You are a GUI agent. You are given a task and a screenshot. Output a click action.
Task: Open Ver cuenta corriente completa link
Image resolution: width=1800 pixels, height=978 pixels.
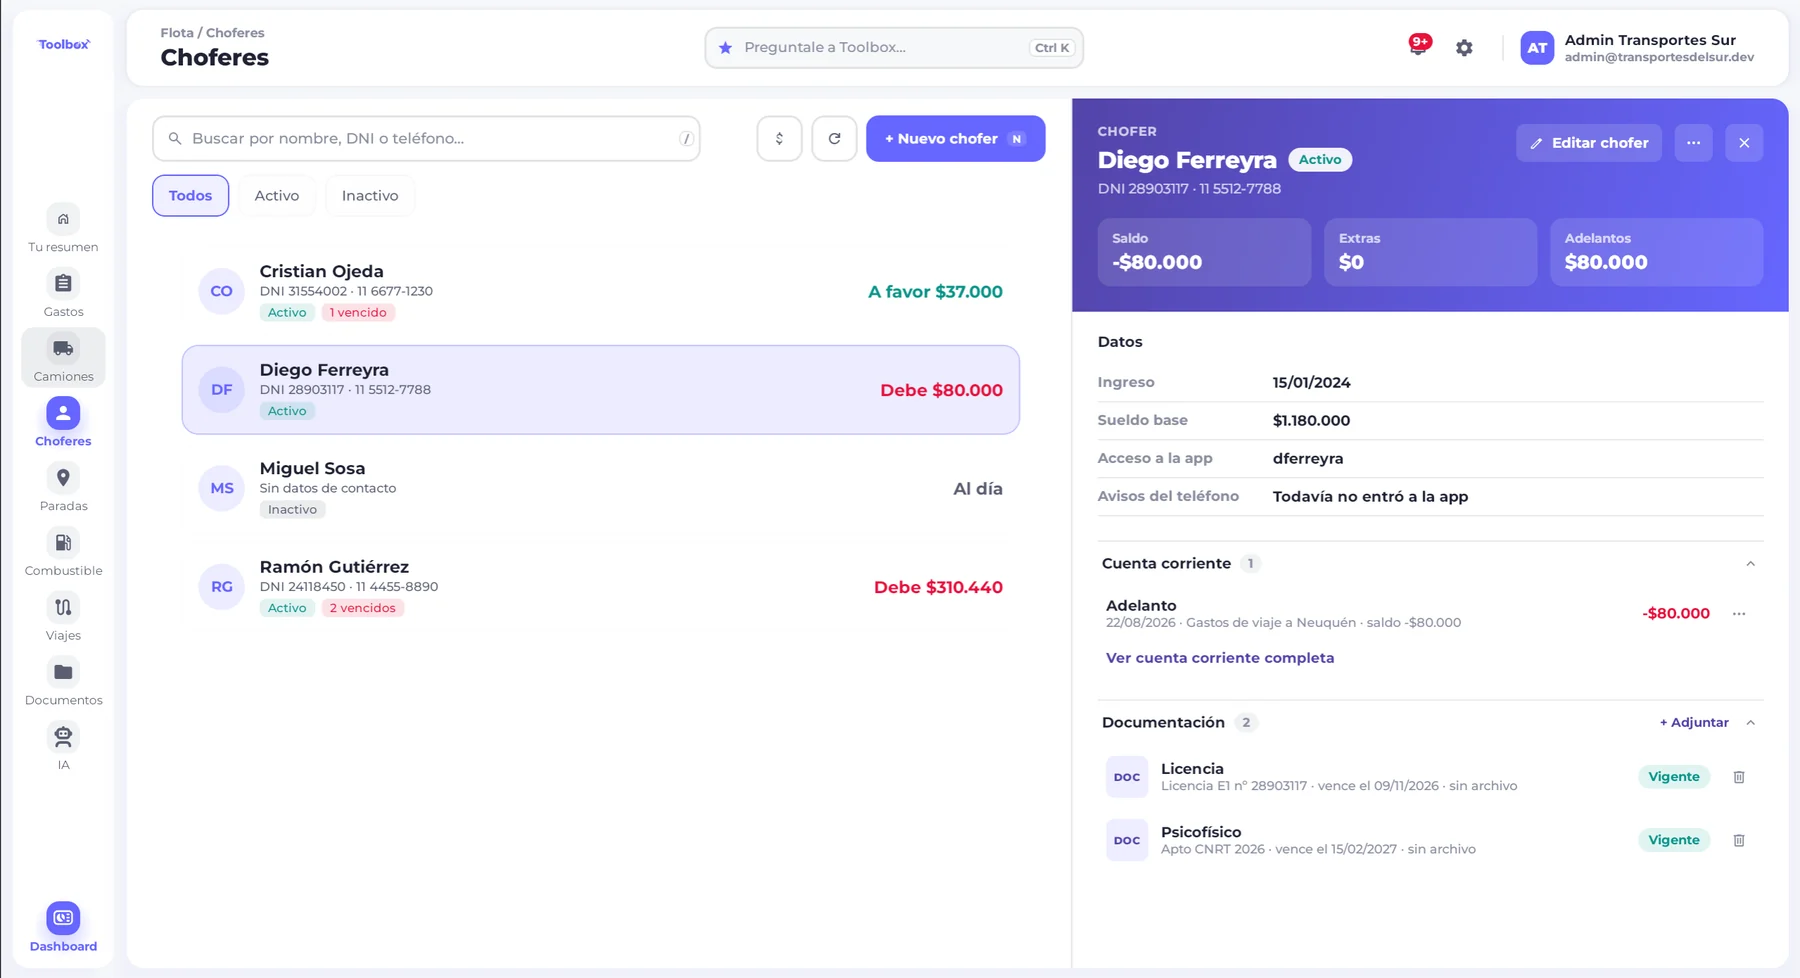1219,658
